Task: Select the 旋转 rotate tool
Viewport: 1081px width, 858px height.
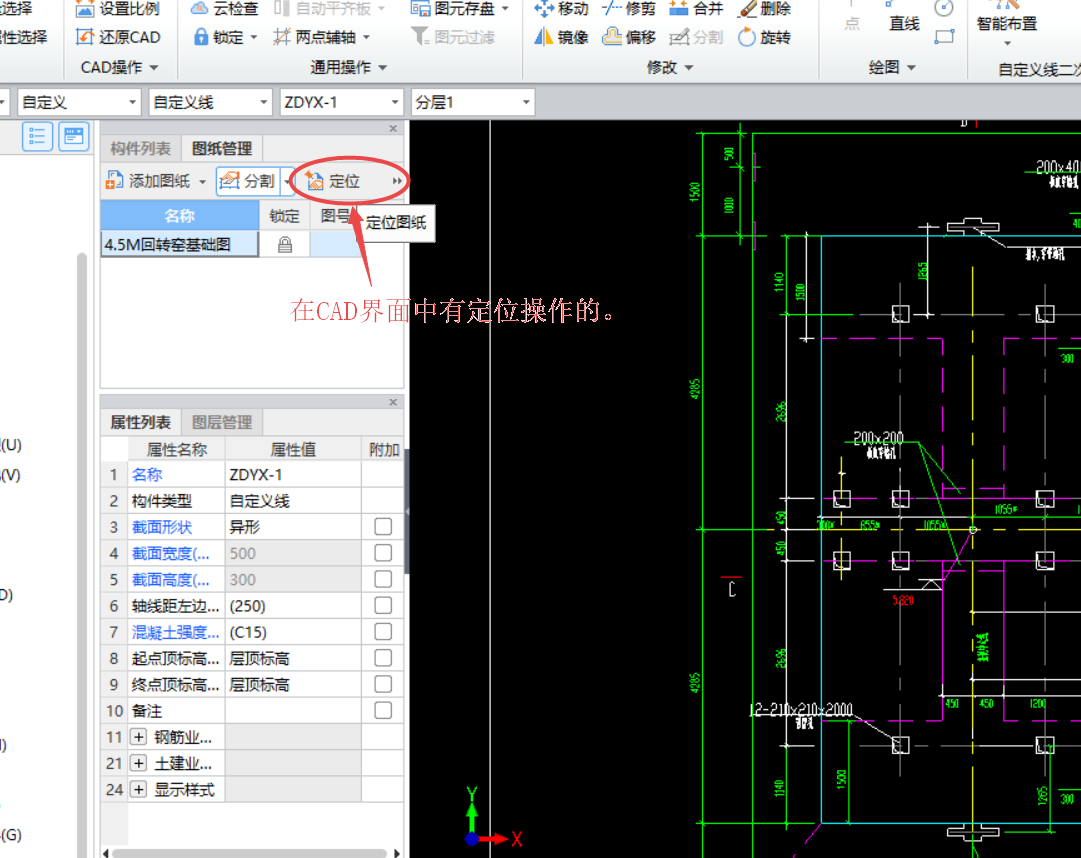Action: coord(764,37)
